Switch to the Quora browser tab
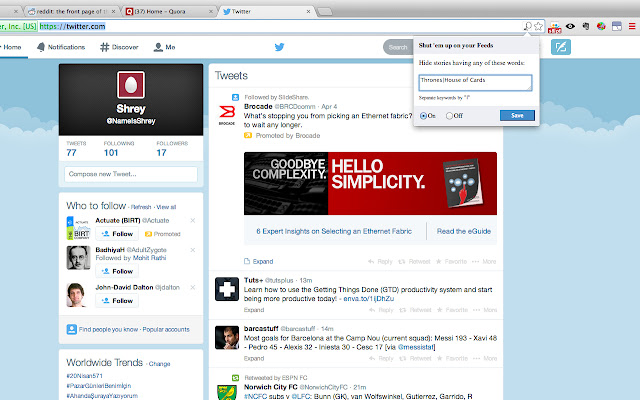640x400 pixels. pyautogui.click(x=169, y=11)
